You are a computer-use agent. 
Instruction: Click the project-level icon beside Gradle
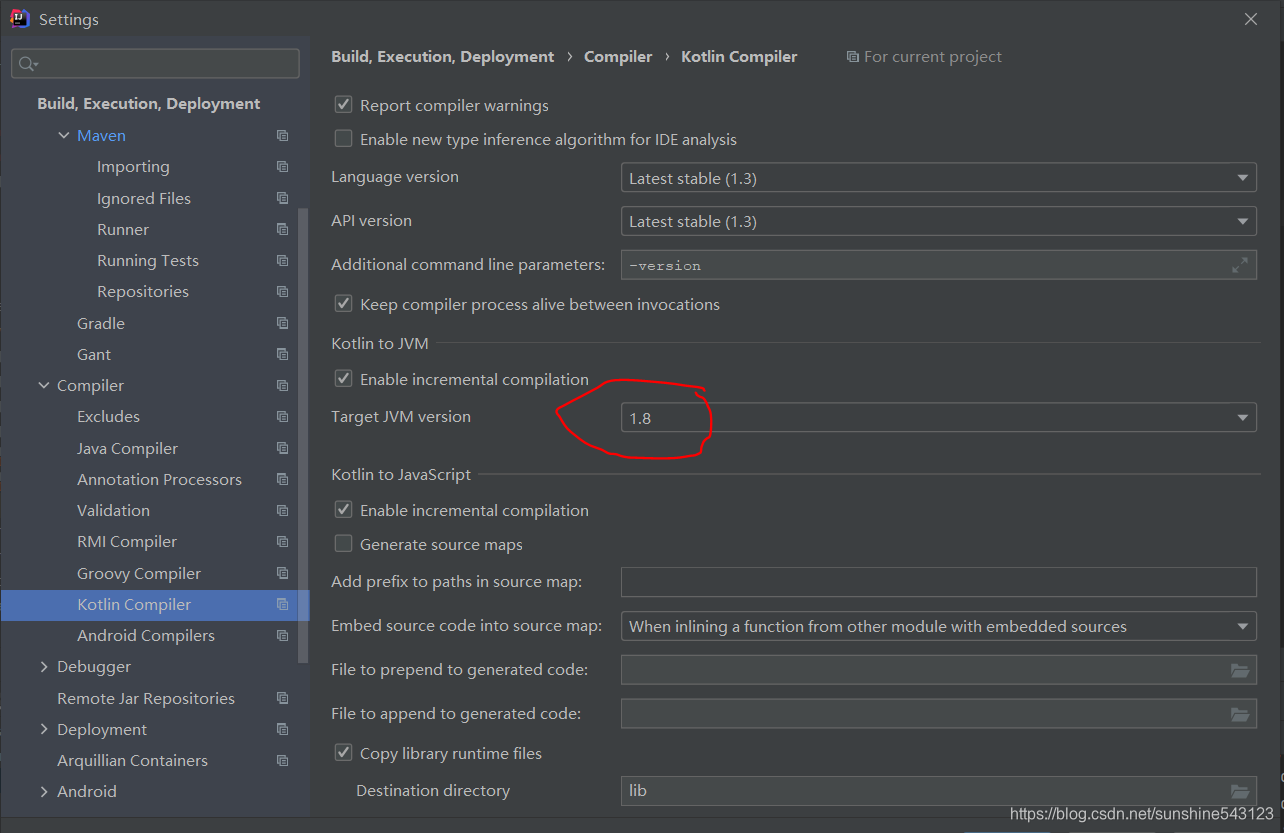(x=283, y=323)
